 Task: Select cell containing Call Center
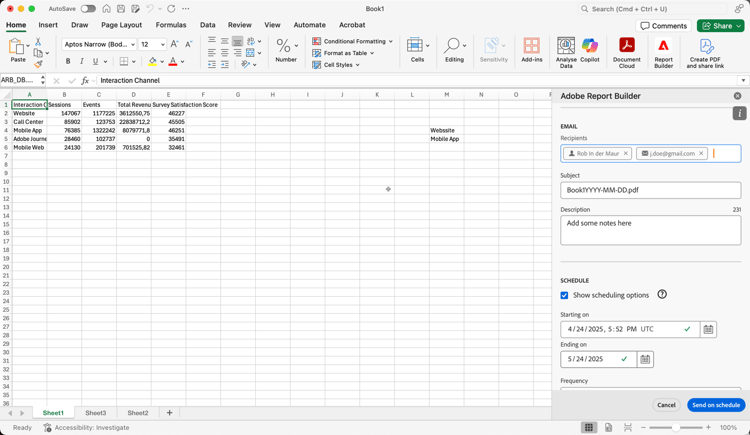click(x=29, y=122)
